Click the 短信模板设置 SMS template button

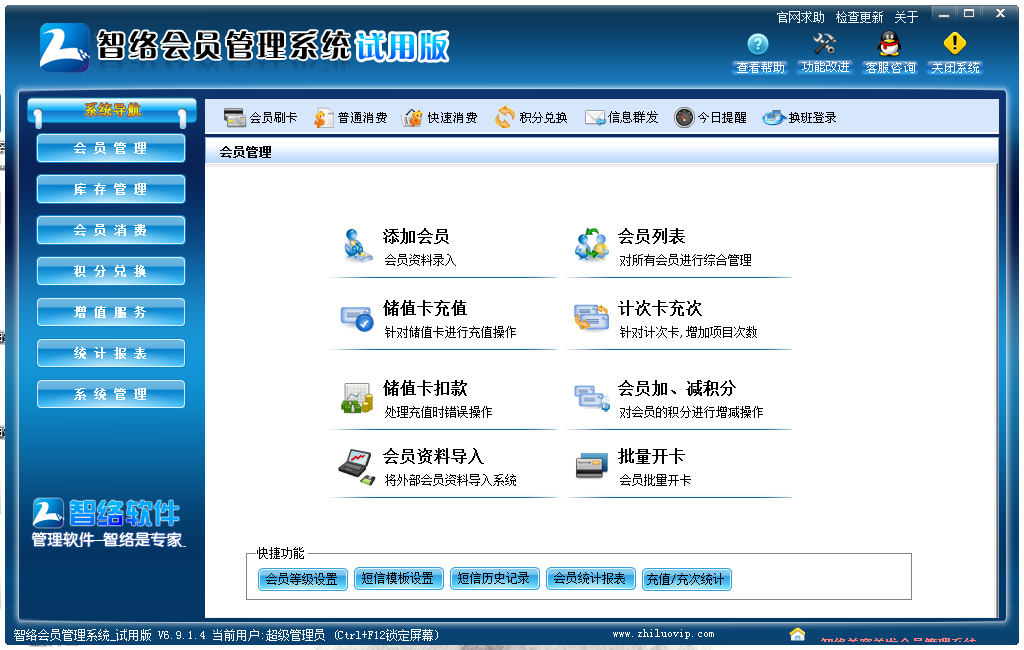pyautogui.click(x=399, y=578)
